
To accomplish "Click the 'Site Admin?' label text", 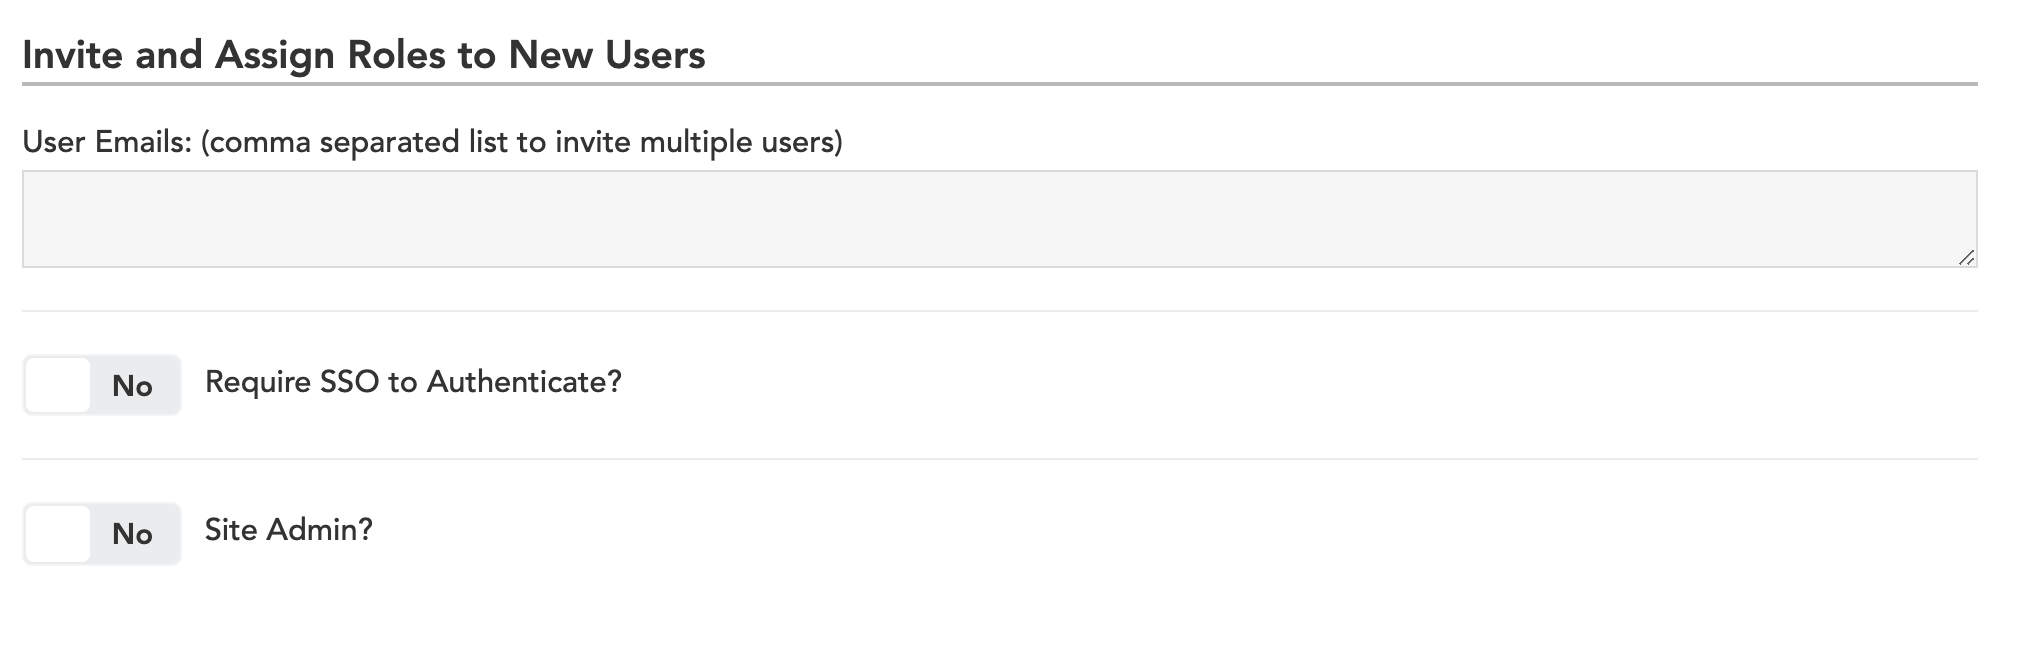I will (x=288, y=530).
